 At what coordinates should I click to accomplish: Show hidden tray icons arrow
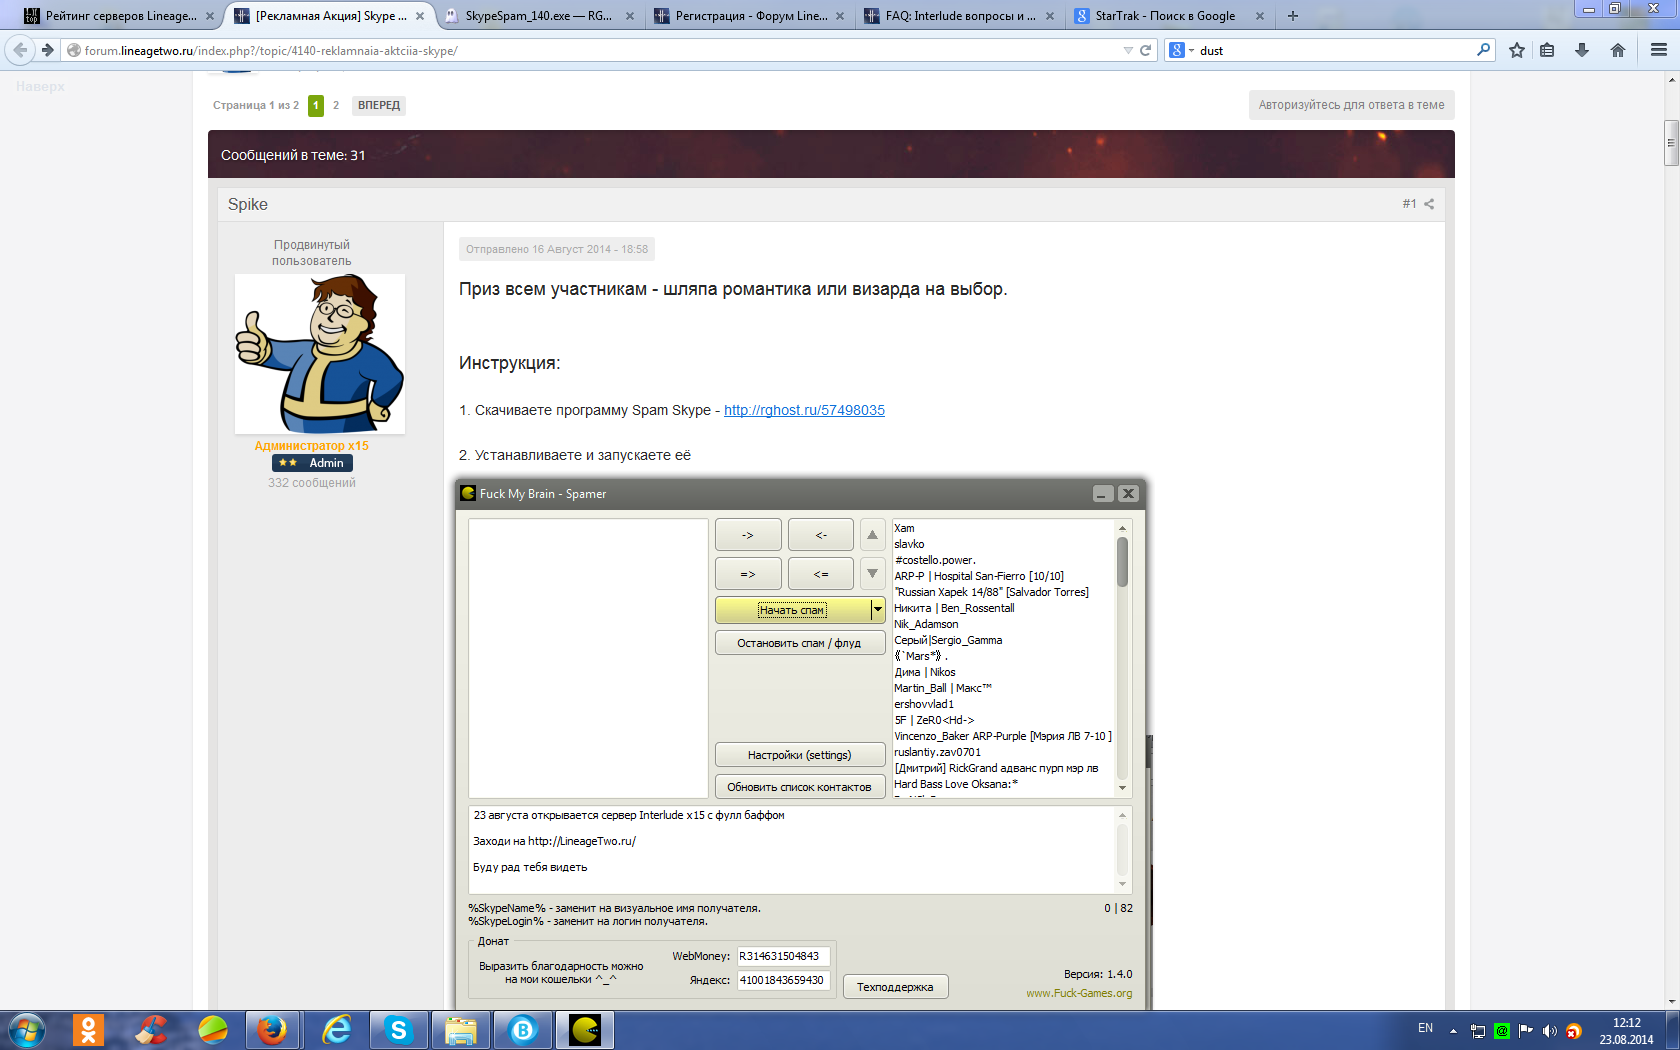click(1453, 1031)
